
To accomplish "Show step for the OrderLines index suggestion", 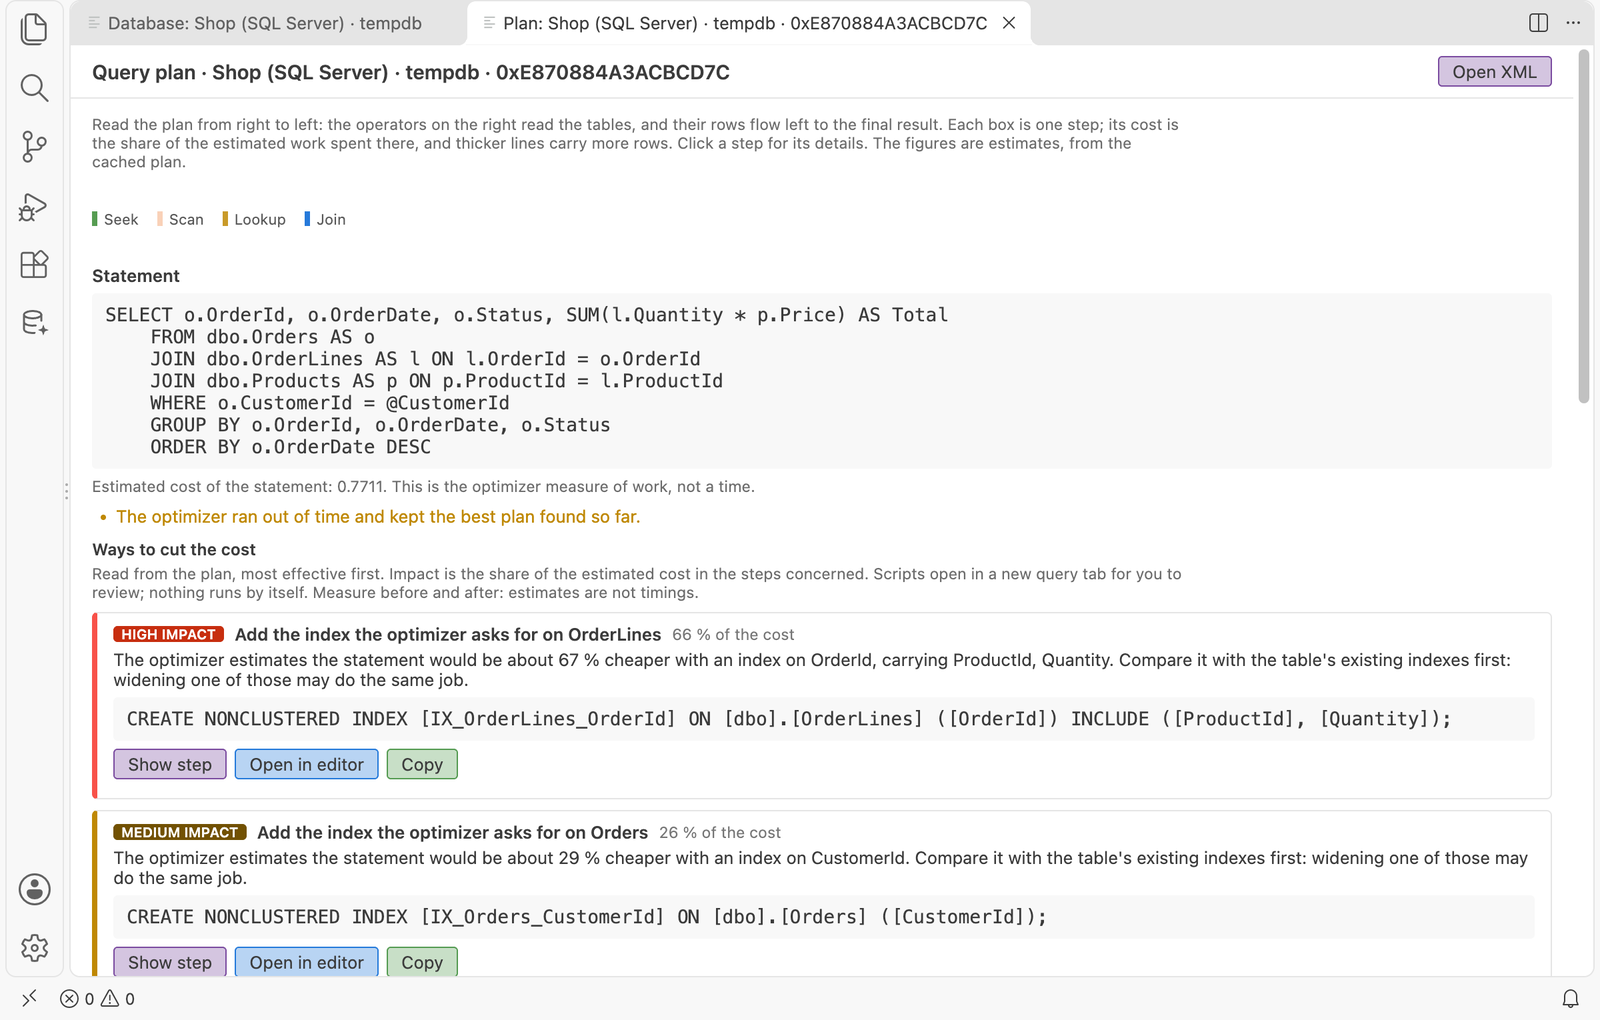I will pyautogui.click(x=170, y=764).
